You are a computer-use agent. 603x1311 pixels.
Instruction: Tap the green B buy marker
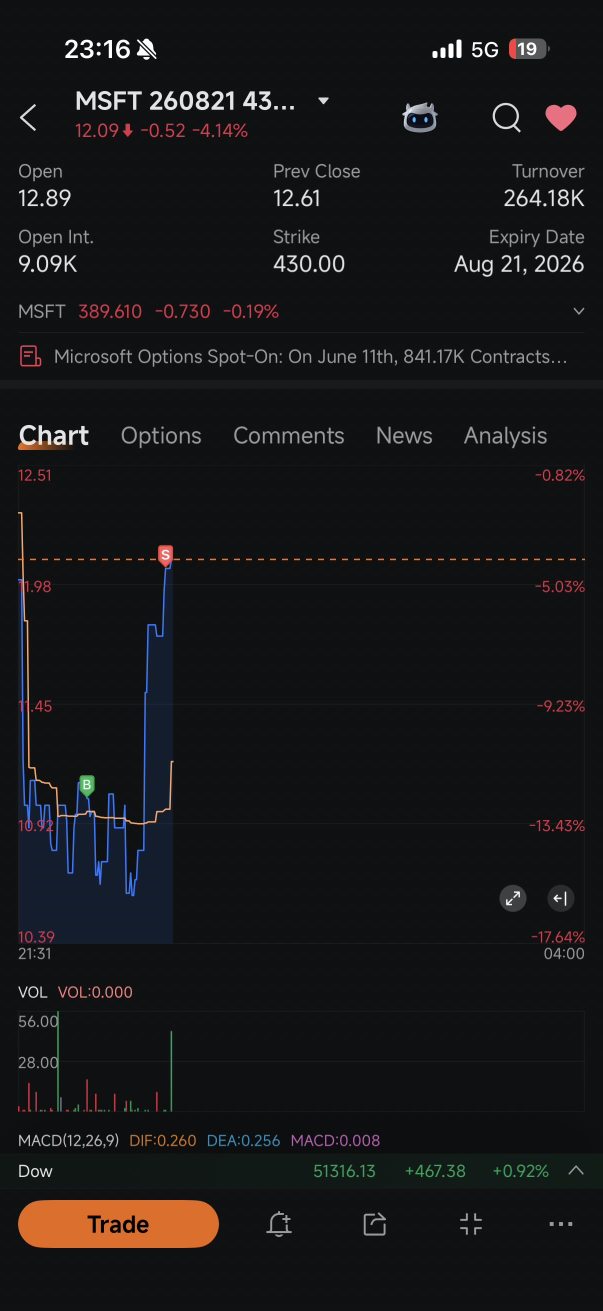point(87,785)
